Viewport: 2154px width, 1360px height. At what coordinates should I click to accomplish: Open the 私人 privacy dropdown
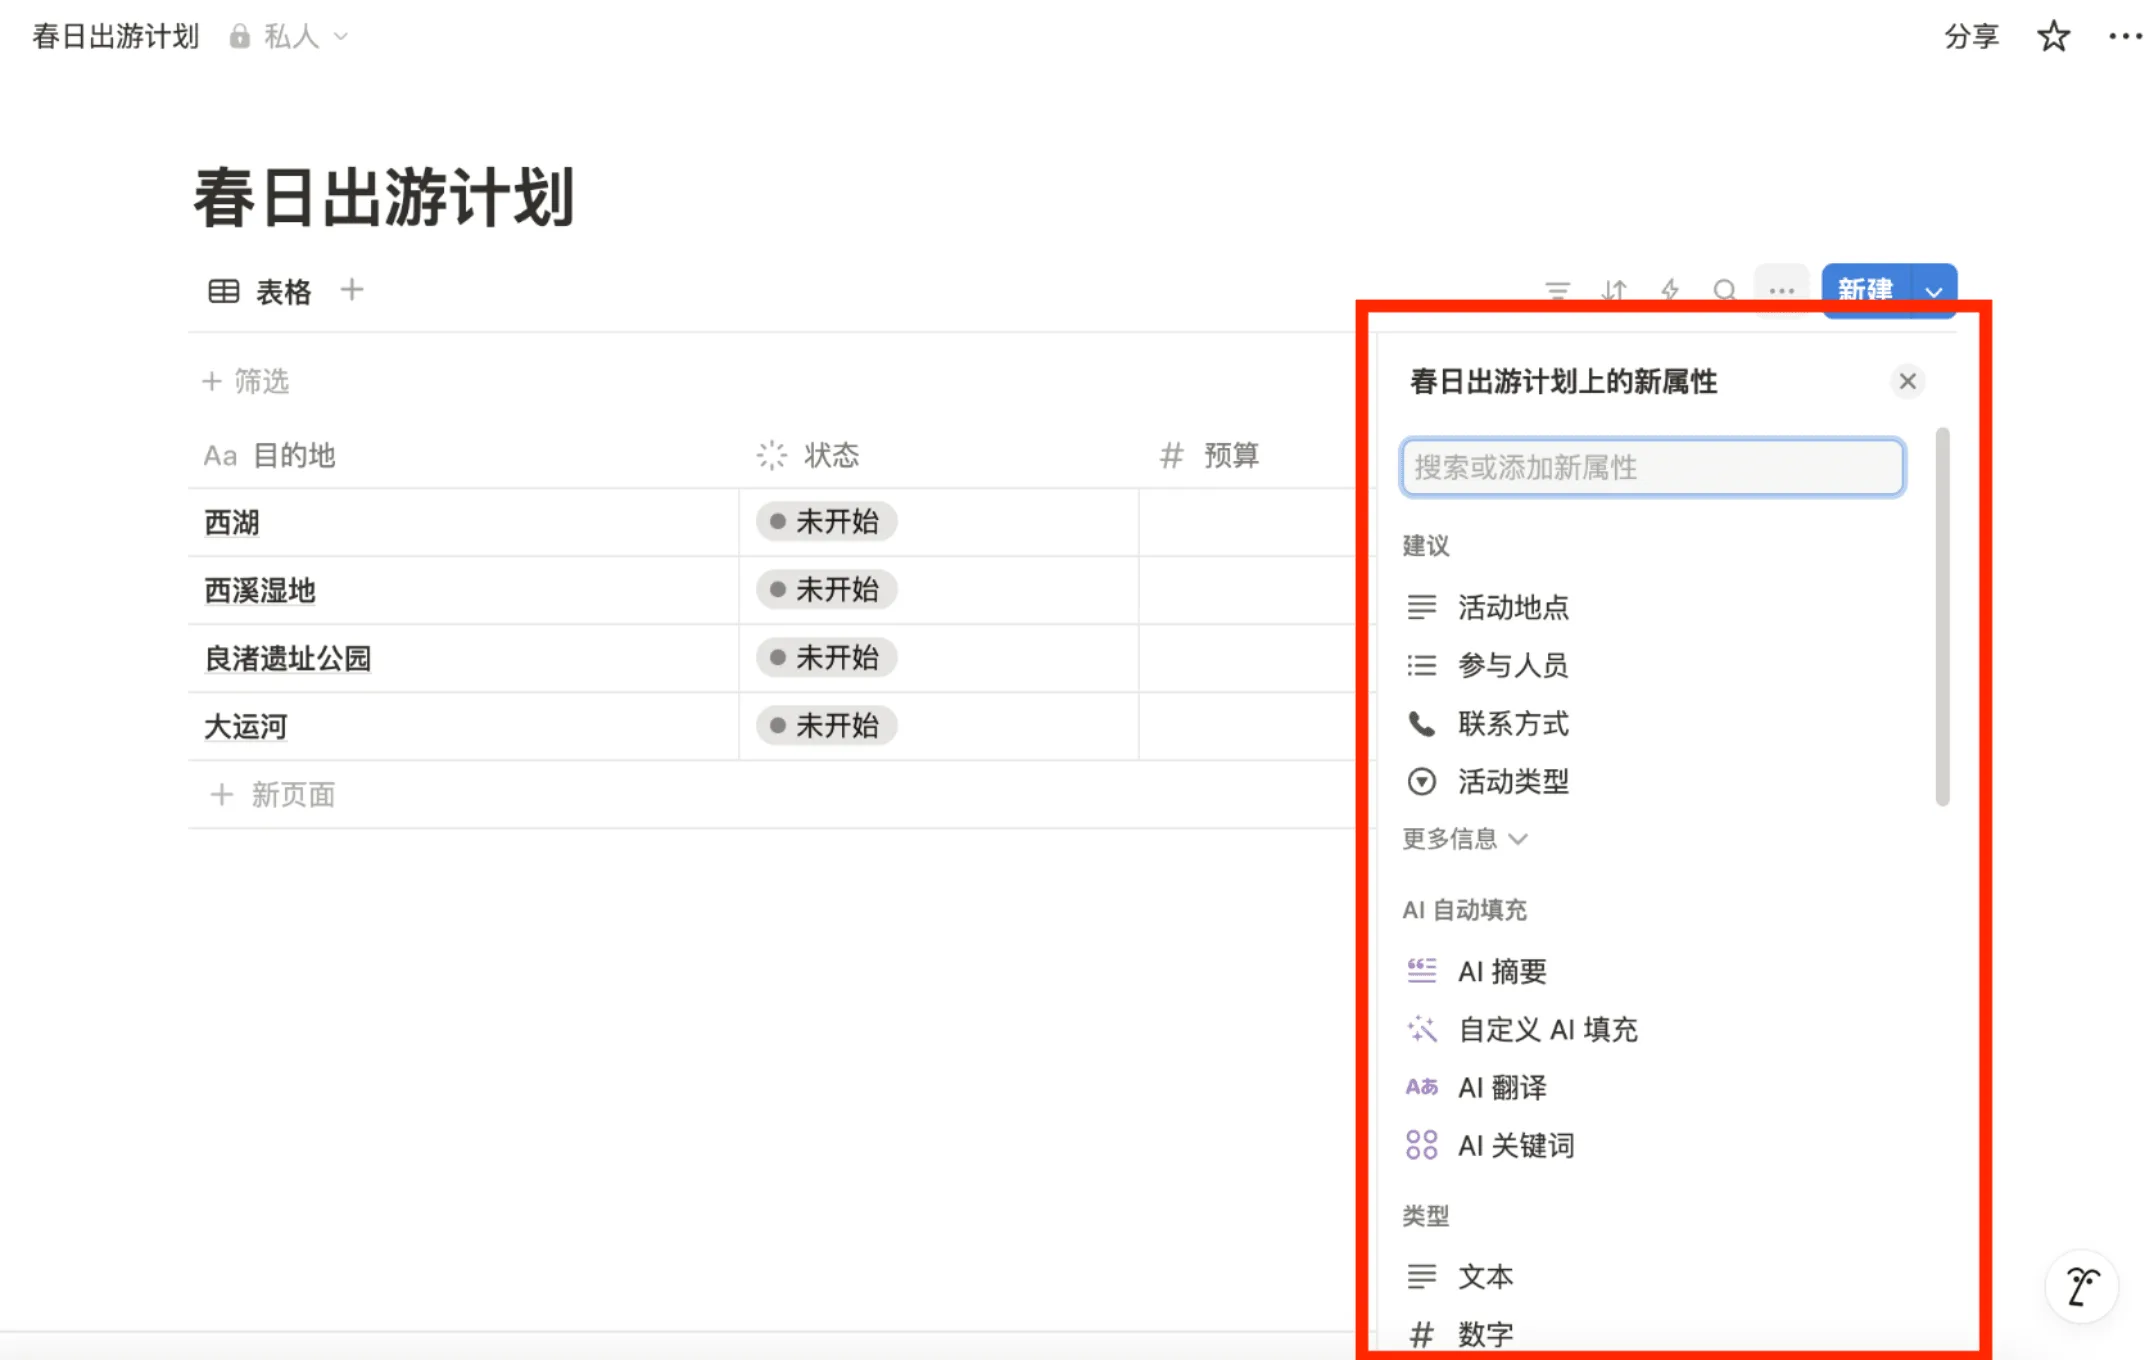pos(289,37)
